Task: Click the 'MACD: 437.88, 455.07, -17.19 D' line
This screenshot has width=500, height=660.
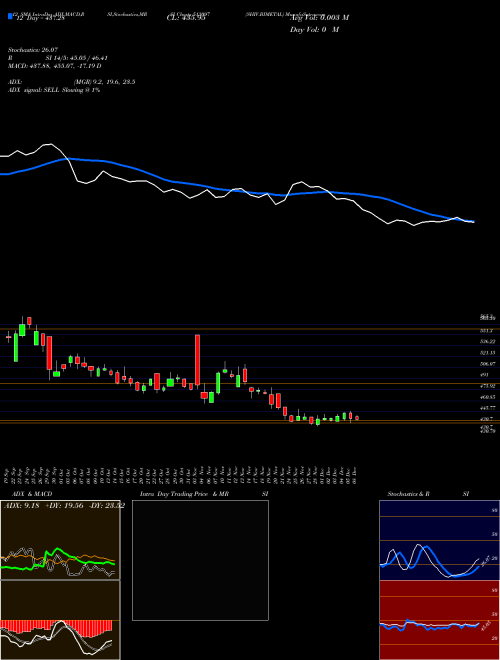Action: tap(54, 66)
